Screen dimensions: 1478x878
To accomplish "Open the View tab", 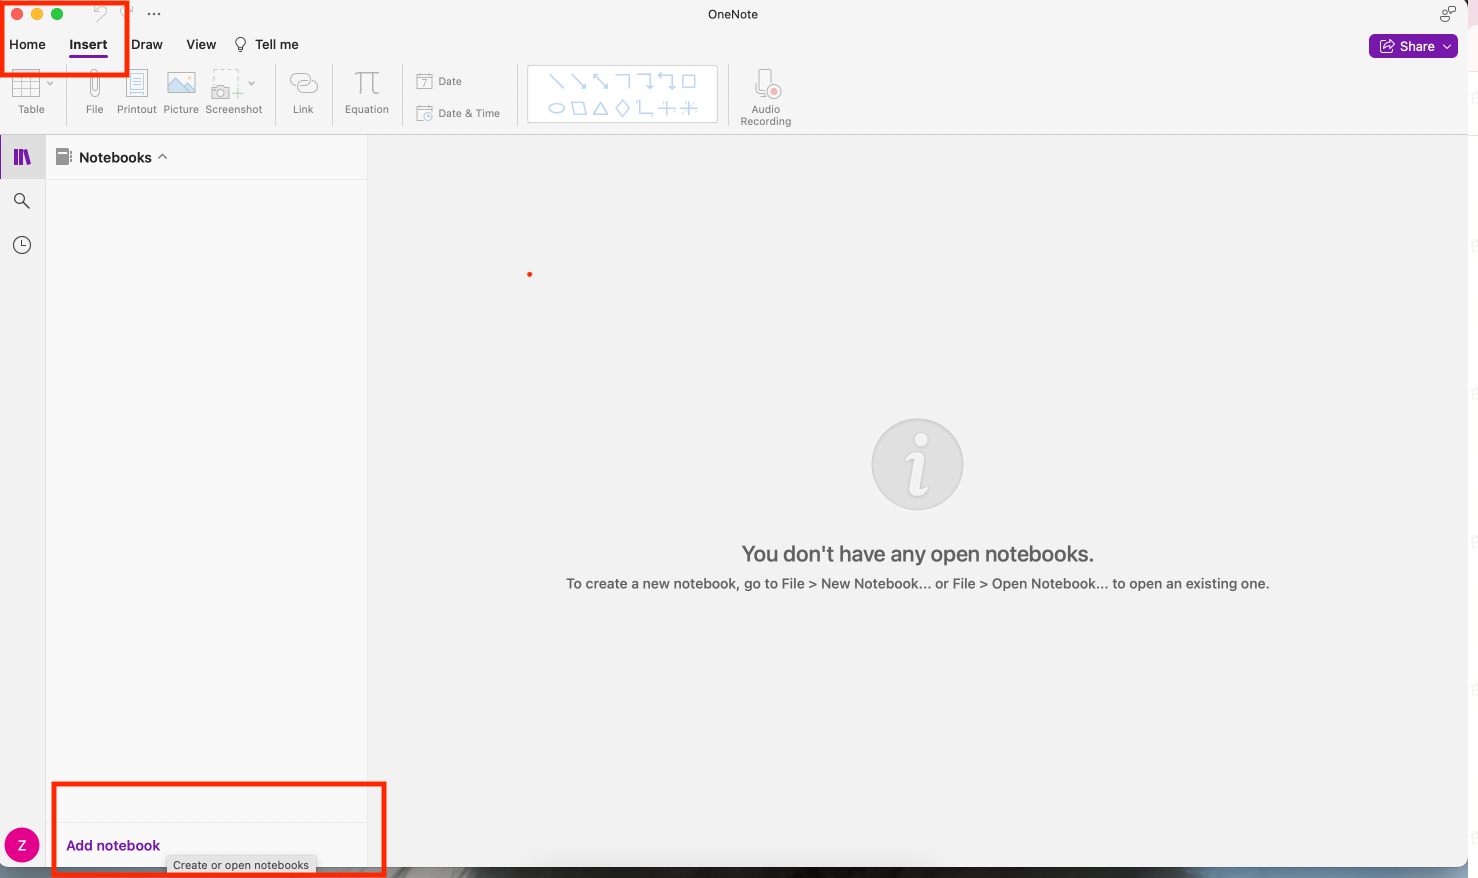I will coord(201,44).
